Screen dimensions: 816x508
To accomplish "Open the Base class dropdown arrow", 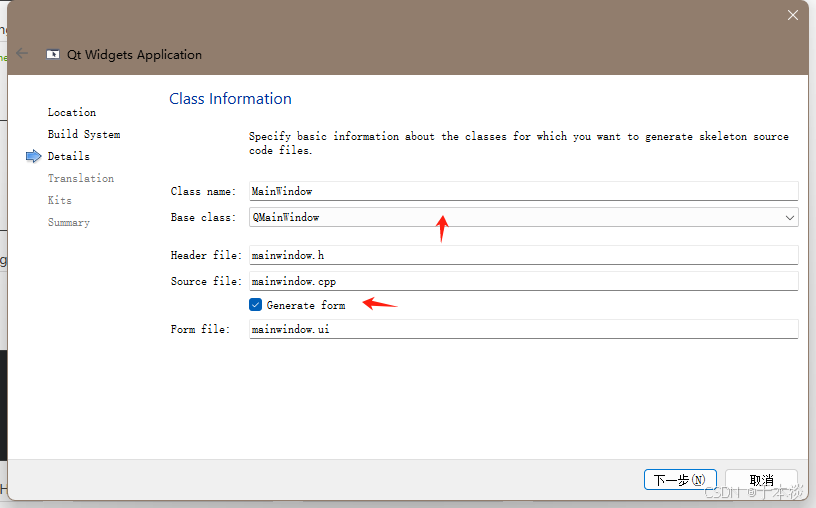I will pyautogui.click(x=789, y=218).
